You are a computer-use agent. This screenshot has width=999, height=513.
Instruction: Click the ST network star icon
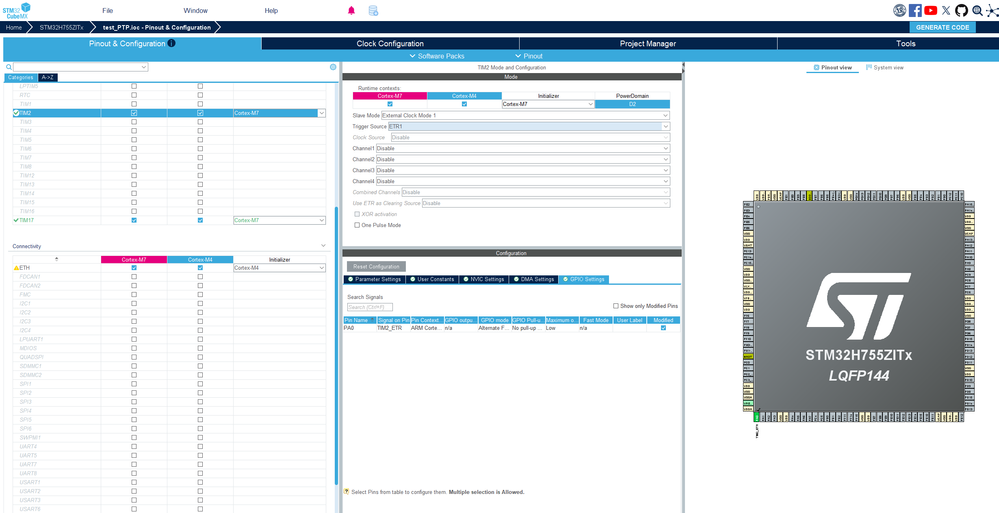click(x=992, y=10)
